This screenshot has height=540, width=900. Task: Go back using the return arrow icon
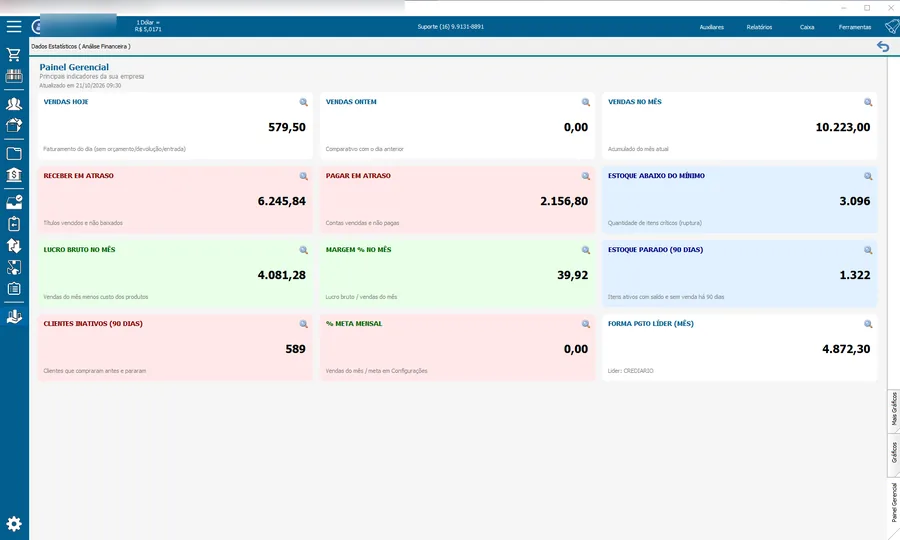click(883, 46)
